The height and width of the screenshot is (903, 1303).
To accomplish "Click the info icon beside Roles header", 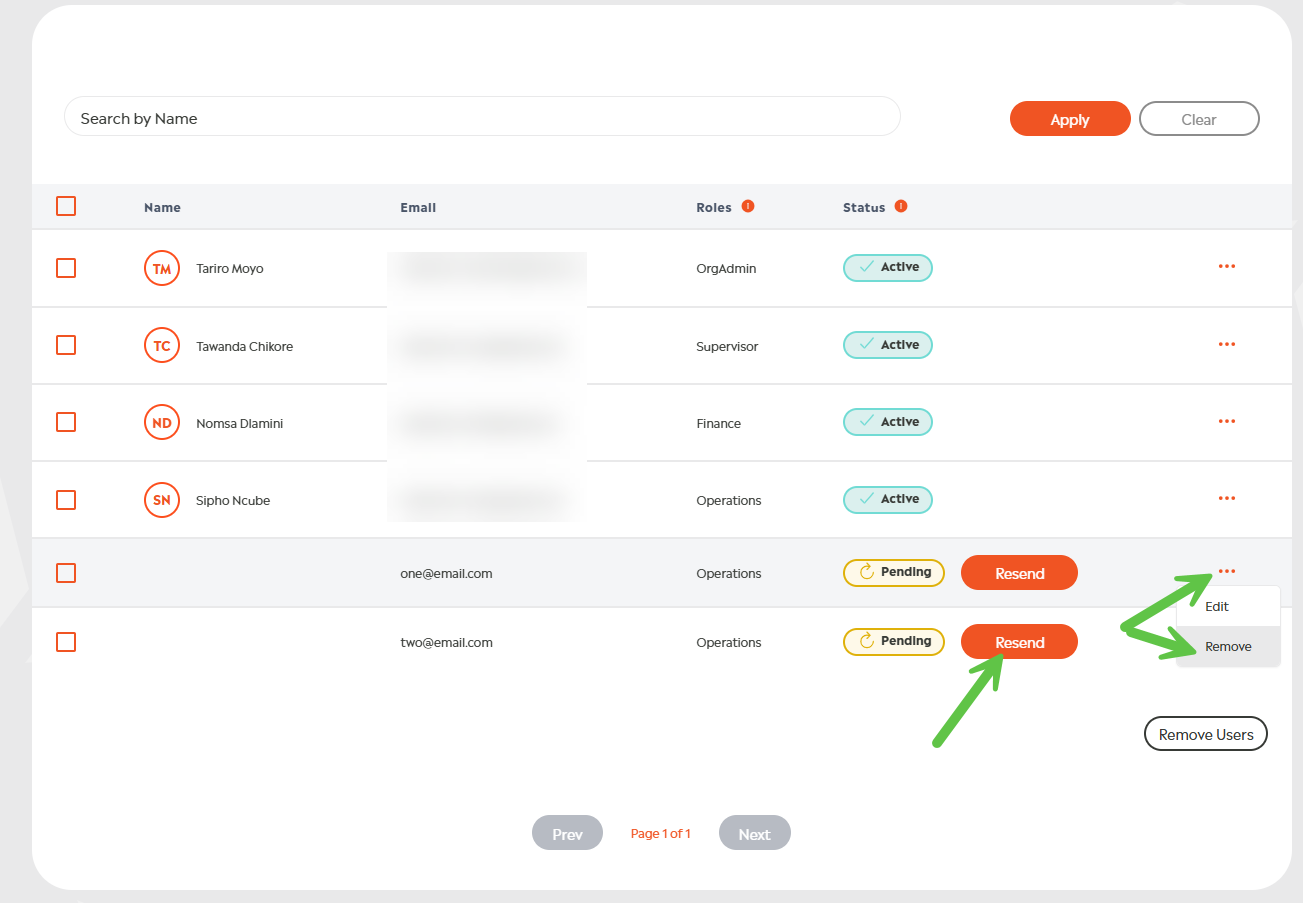I will point(748,207).
